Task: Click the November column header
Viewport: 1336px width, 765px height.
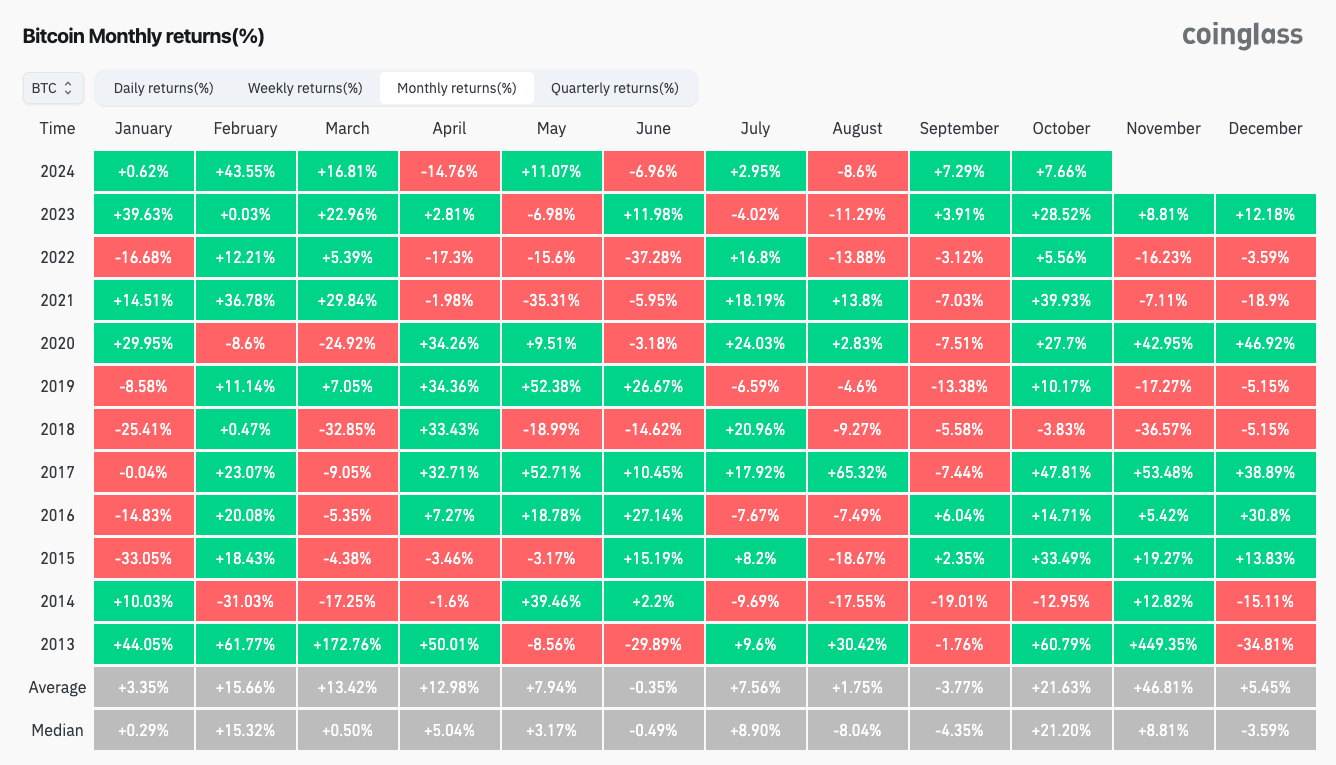Action: tap(1163, 128)
